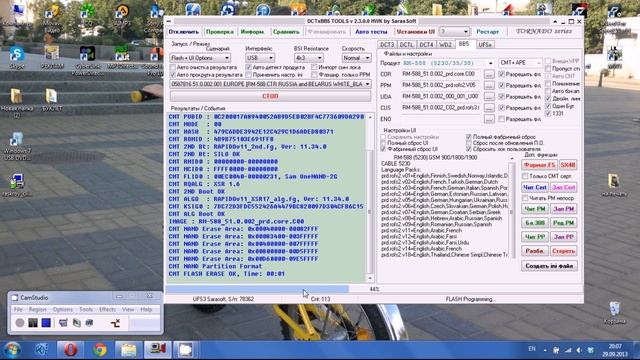Screen dimensions: 640x360
Task: Click the results log vertical scrollbar
Action: click(370, 198)
